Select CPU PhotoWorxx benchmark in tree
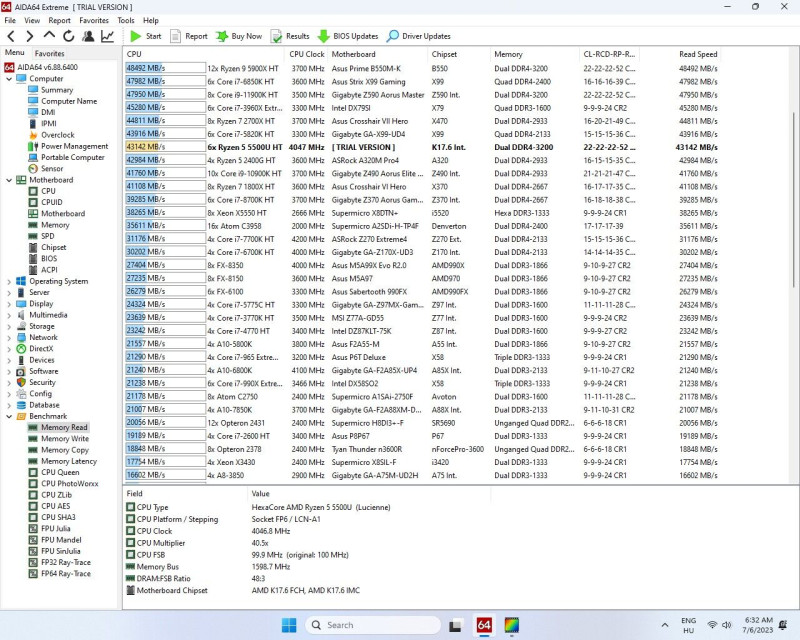 (69, 483)
